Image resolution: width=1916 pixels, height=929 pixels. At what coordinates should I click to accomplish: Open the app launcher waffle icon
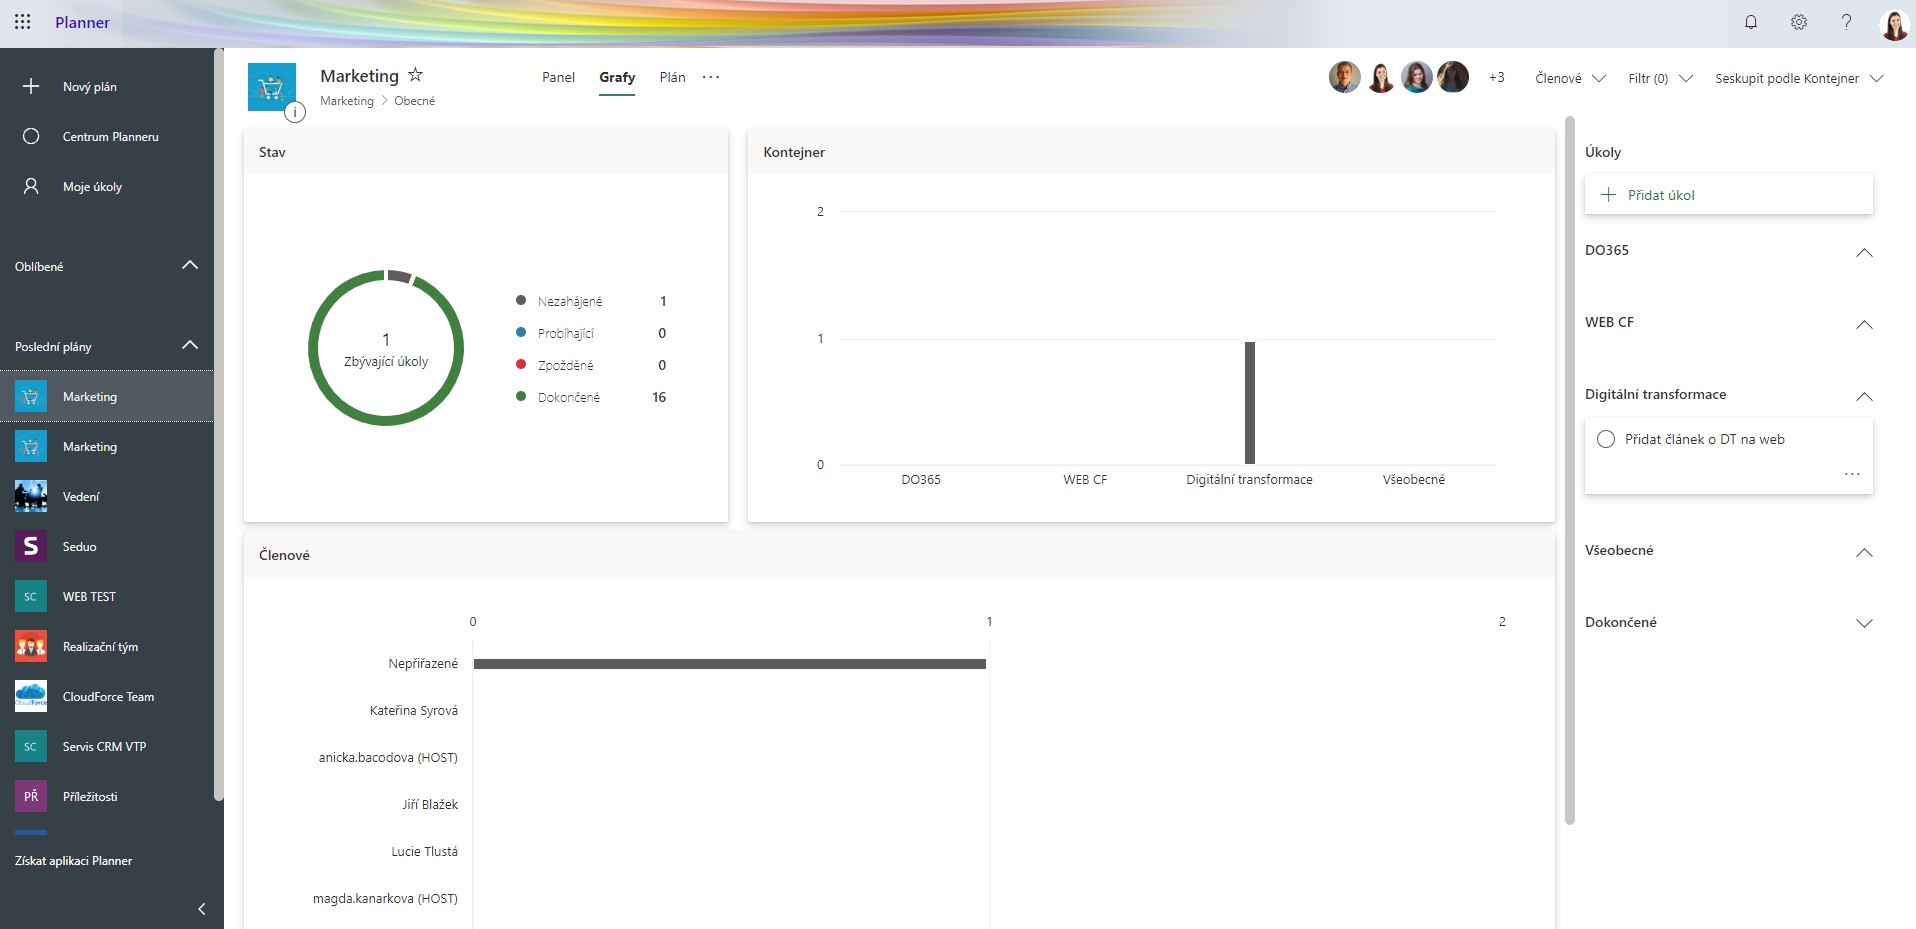[22, 22]
